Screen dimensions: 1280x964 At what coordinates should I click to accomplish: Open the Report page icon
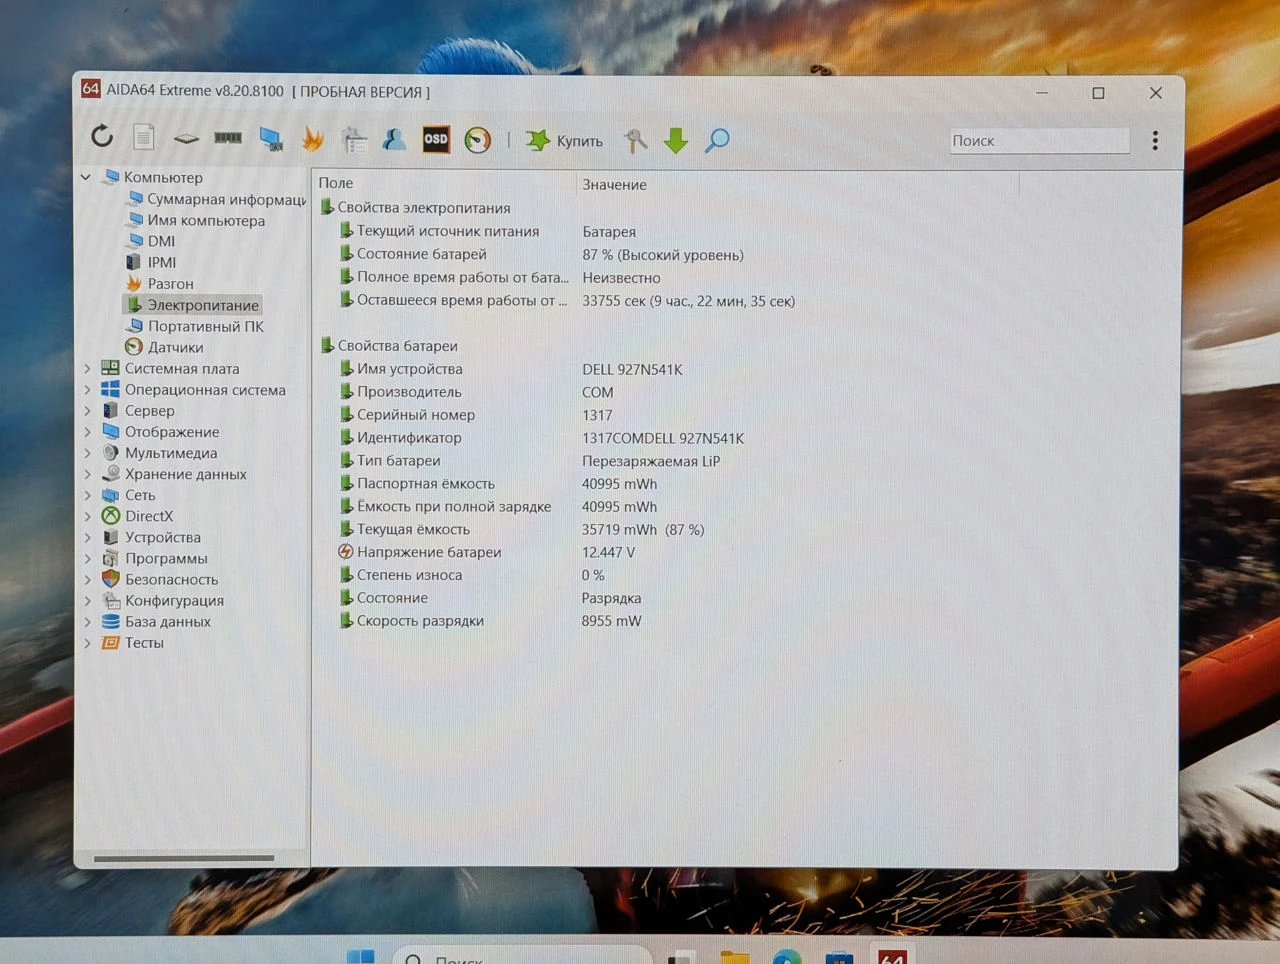[x=144, y=137]
